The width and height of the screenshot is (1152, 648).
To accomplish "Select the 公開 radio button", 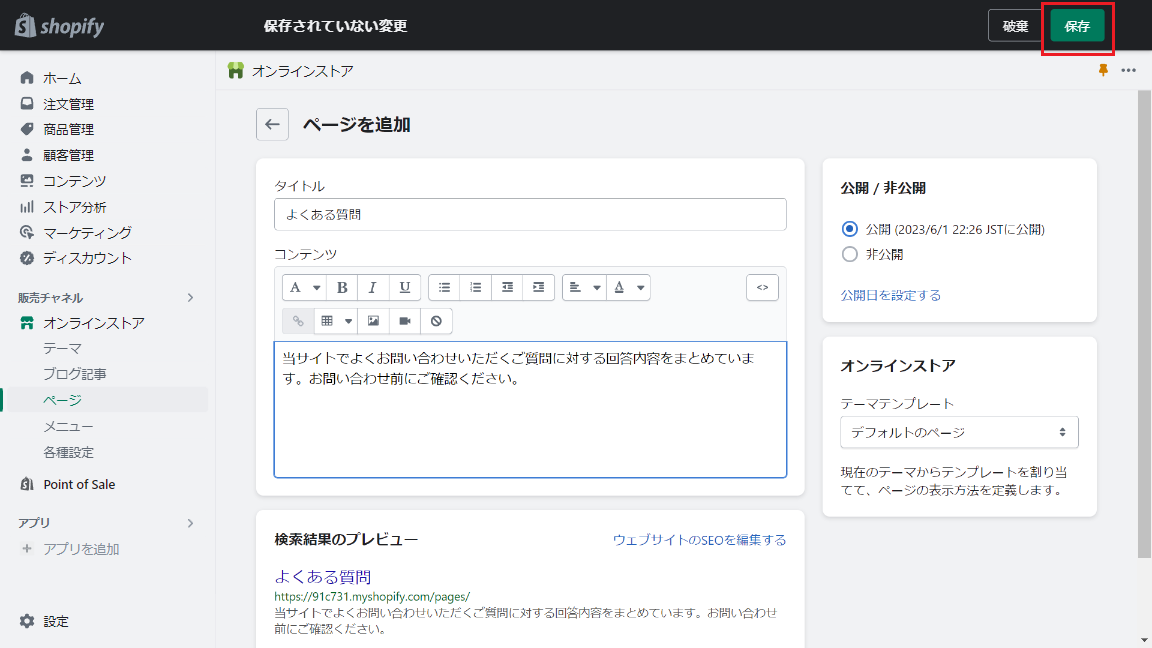I will tap(849, 229).
